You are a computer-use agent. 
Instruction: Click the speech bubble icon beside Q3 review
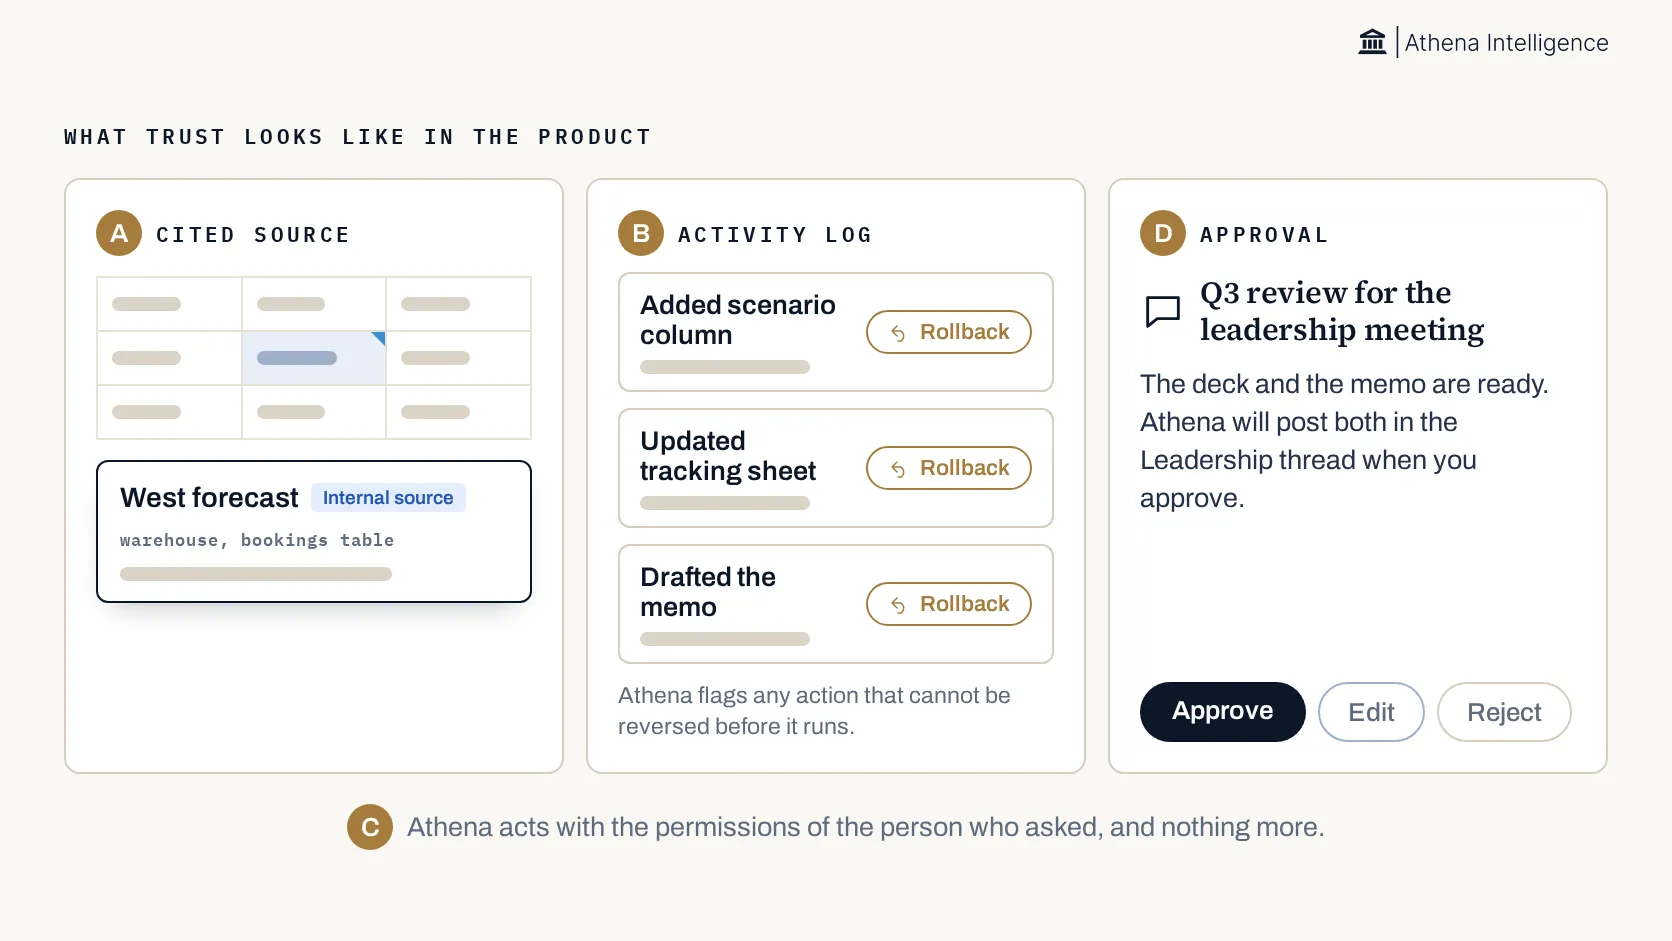point(1163,312)
